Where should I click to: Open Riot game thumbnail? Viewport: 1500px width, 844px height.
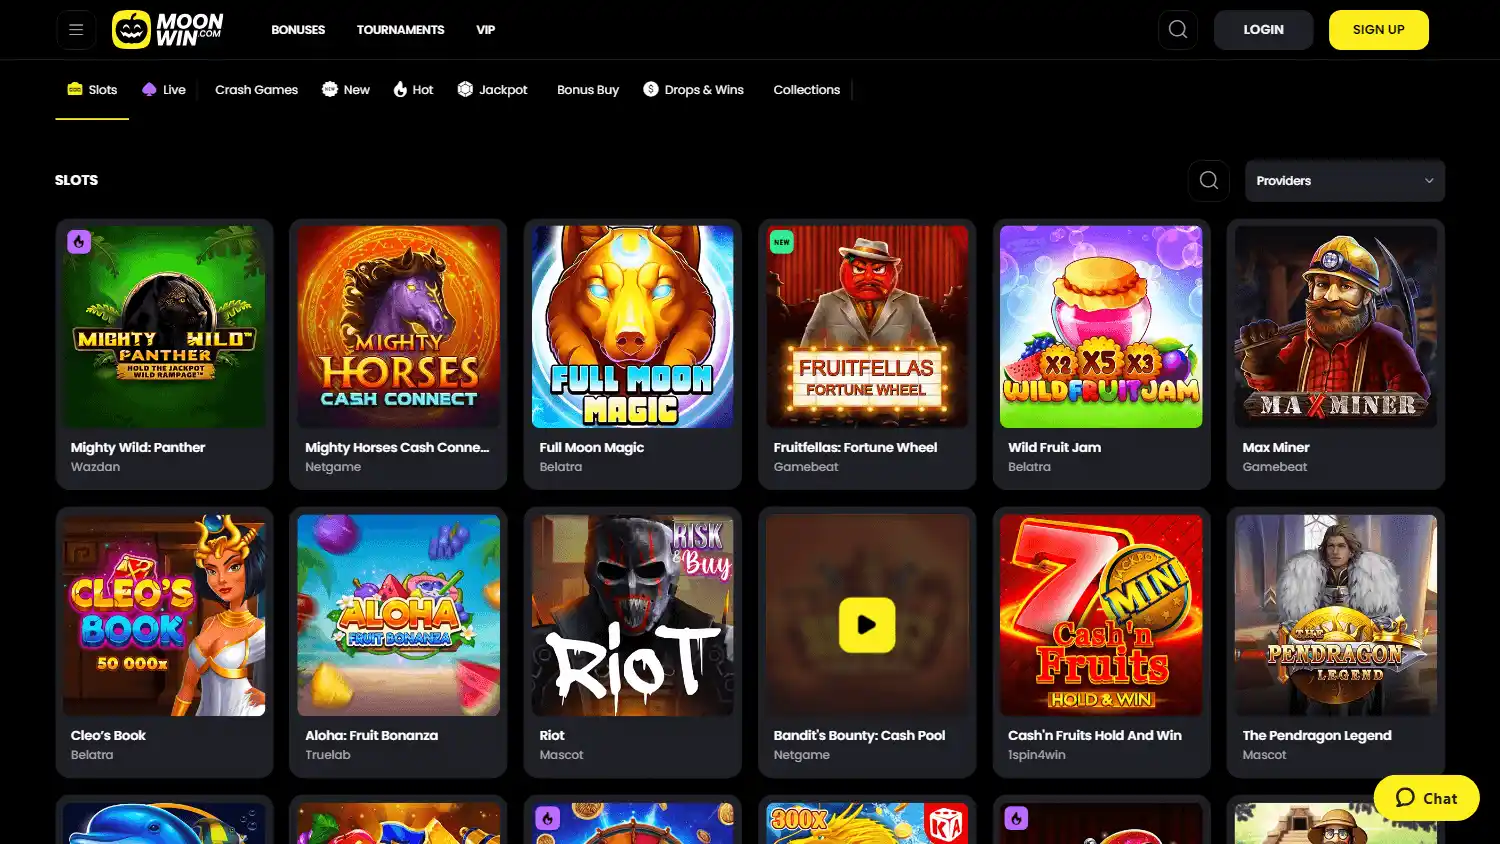pyautogui.click(x=632, y=615)
